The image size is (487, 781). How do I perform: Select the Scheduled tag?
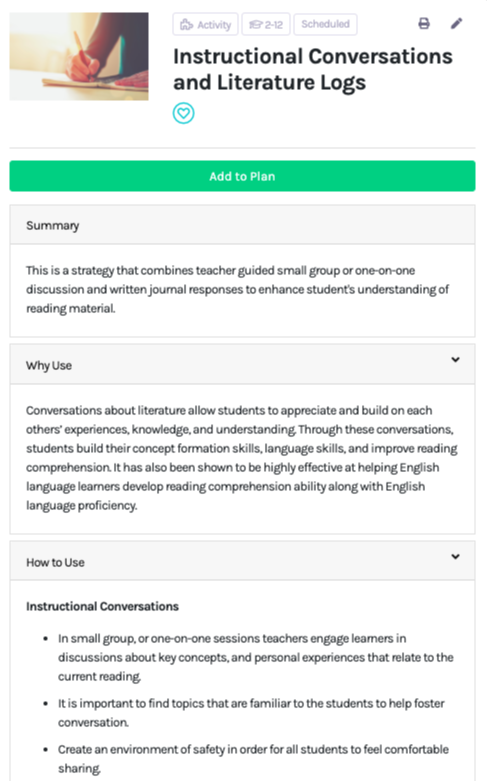(325, 24)
